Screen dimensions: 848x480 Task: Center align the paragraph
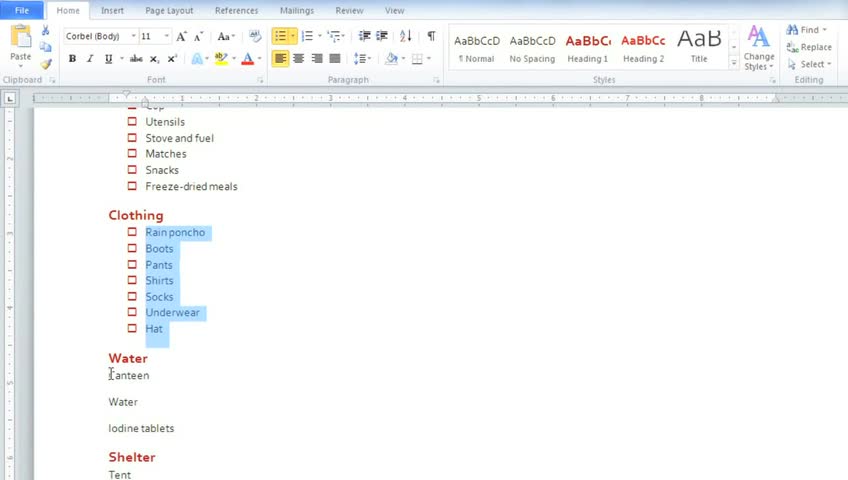(299, 58)
